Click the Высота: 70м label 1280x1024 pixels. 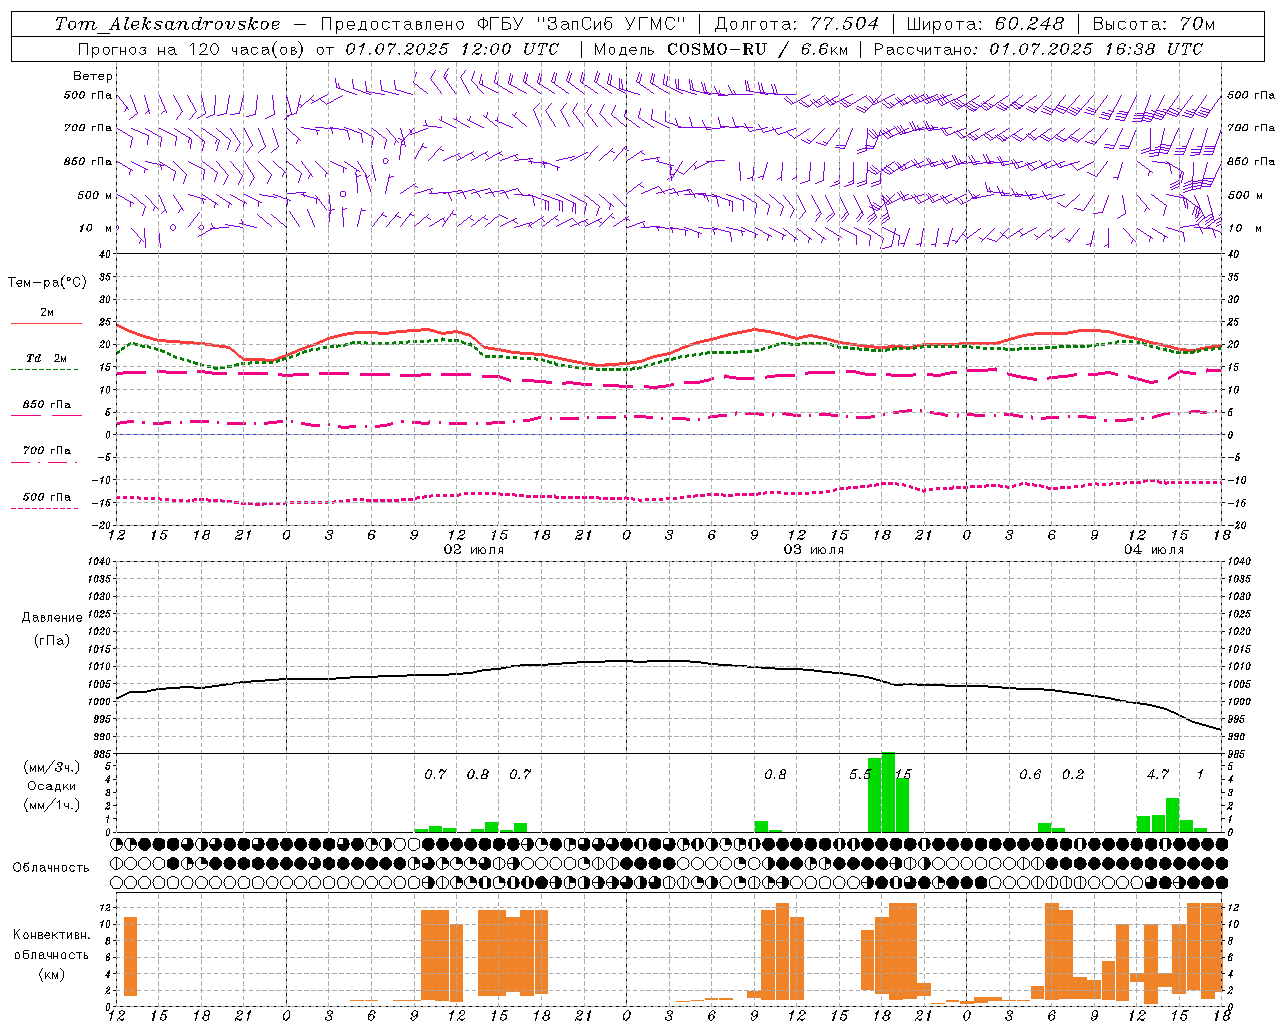pyautogui.click(x=1154, y=24)
